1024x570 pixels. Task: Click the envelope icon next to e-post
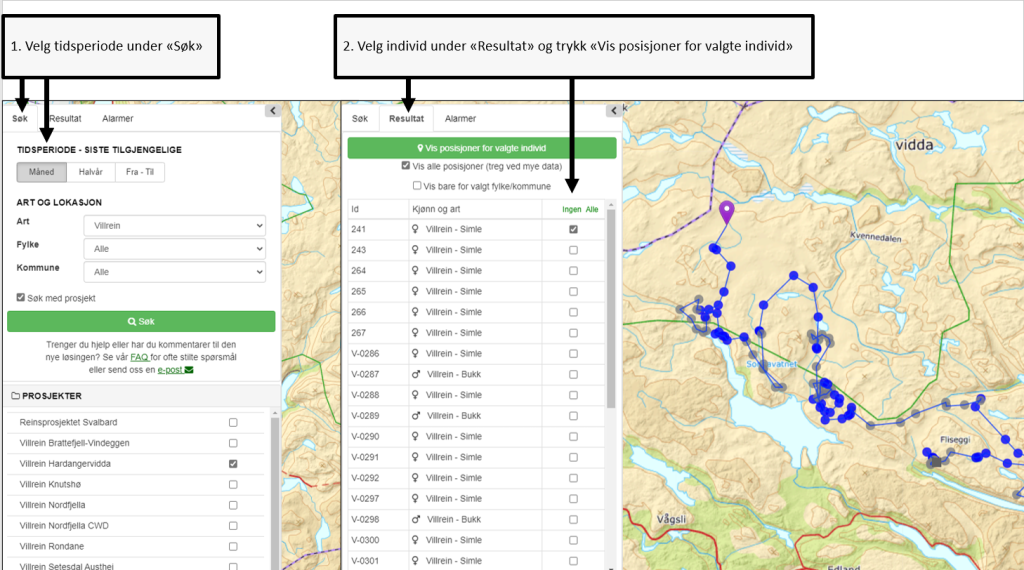click(189, 370)
